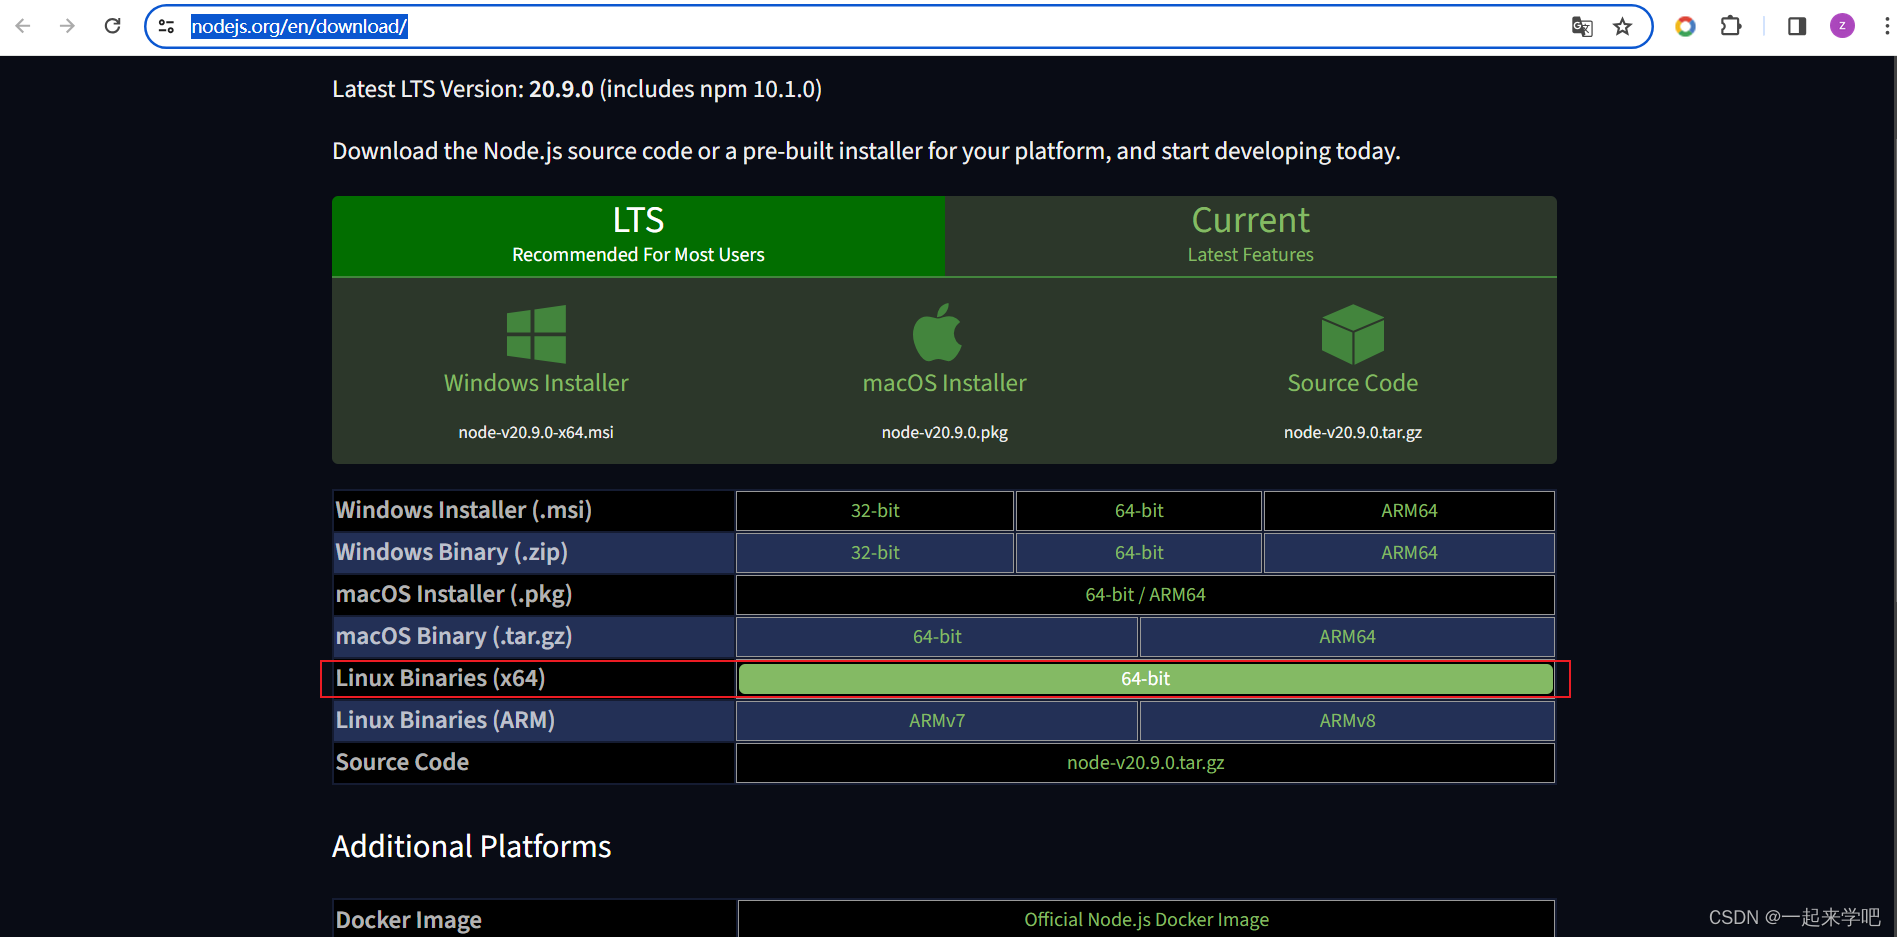Open Official Node.js Docker Image link

(1146, 919)
